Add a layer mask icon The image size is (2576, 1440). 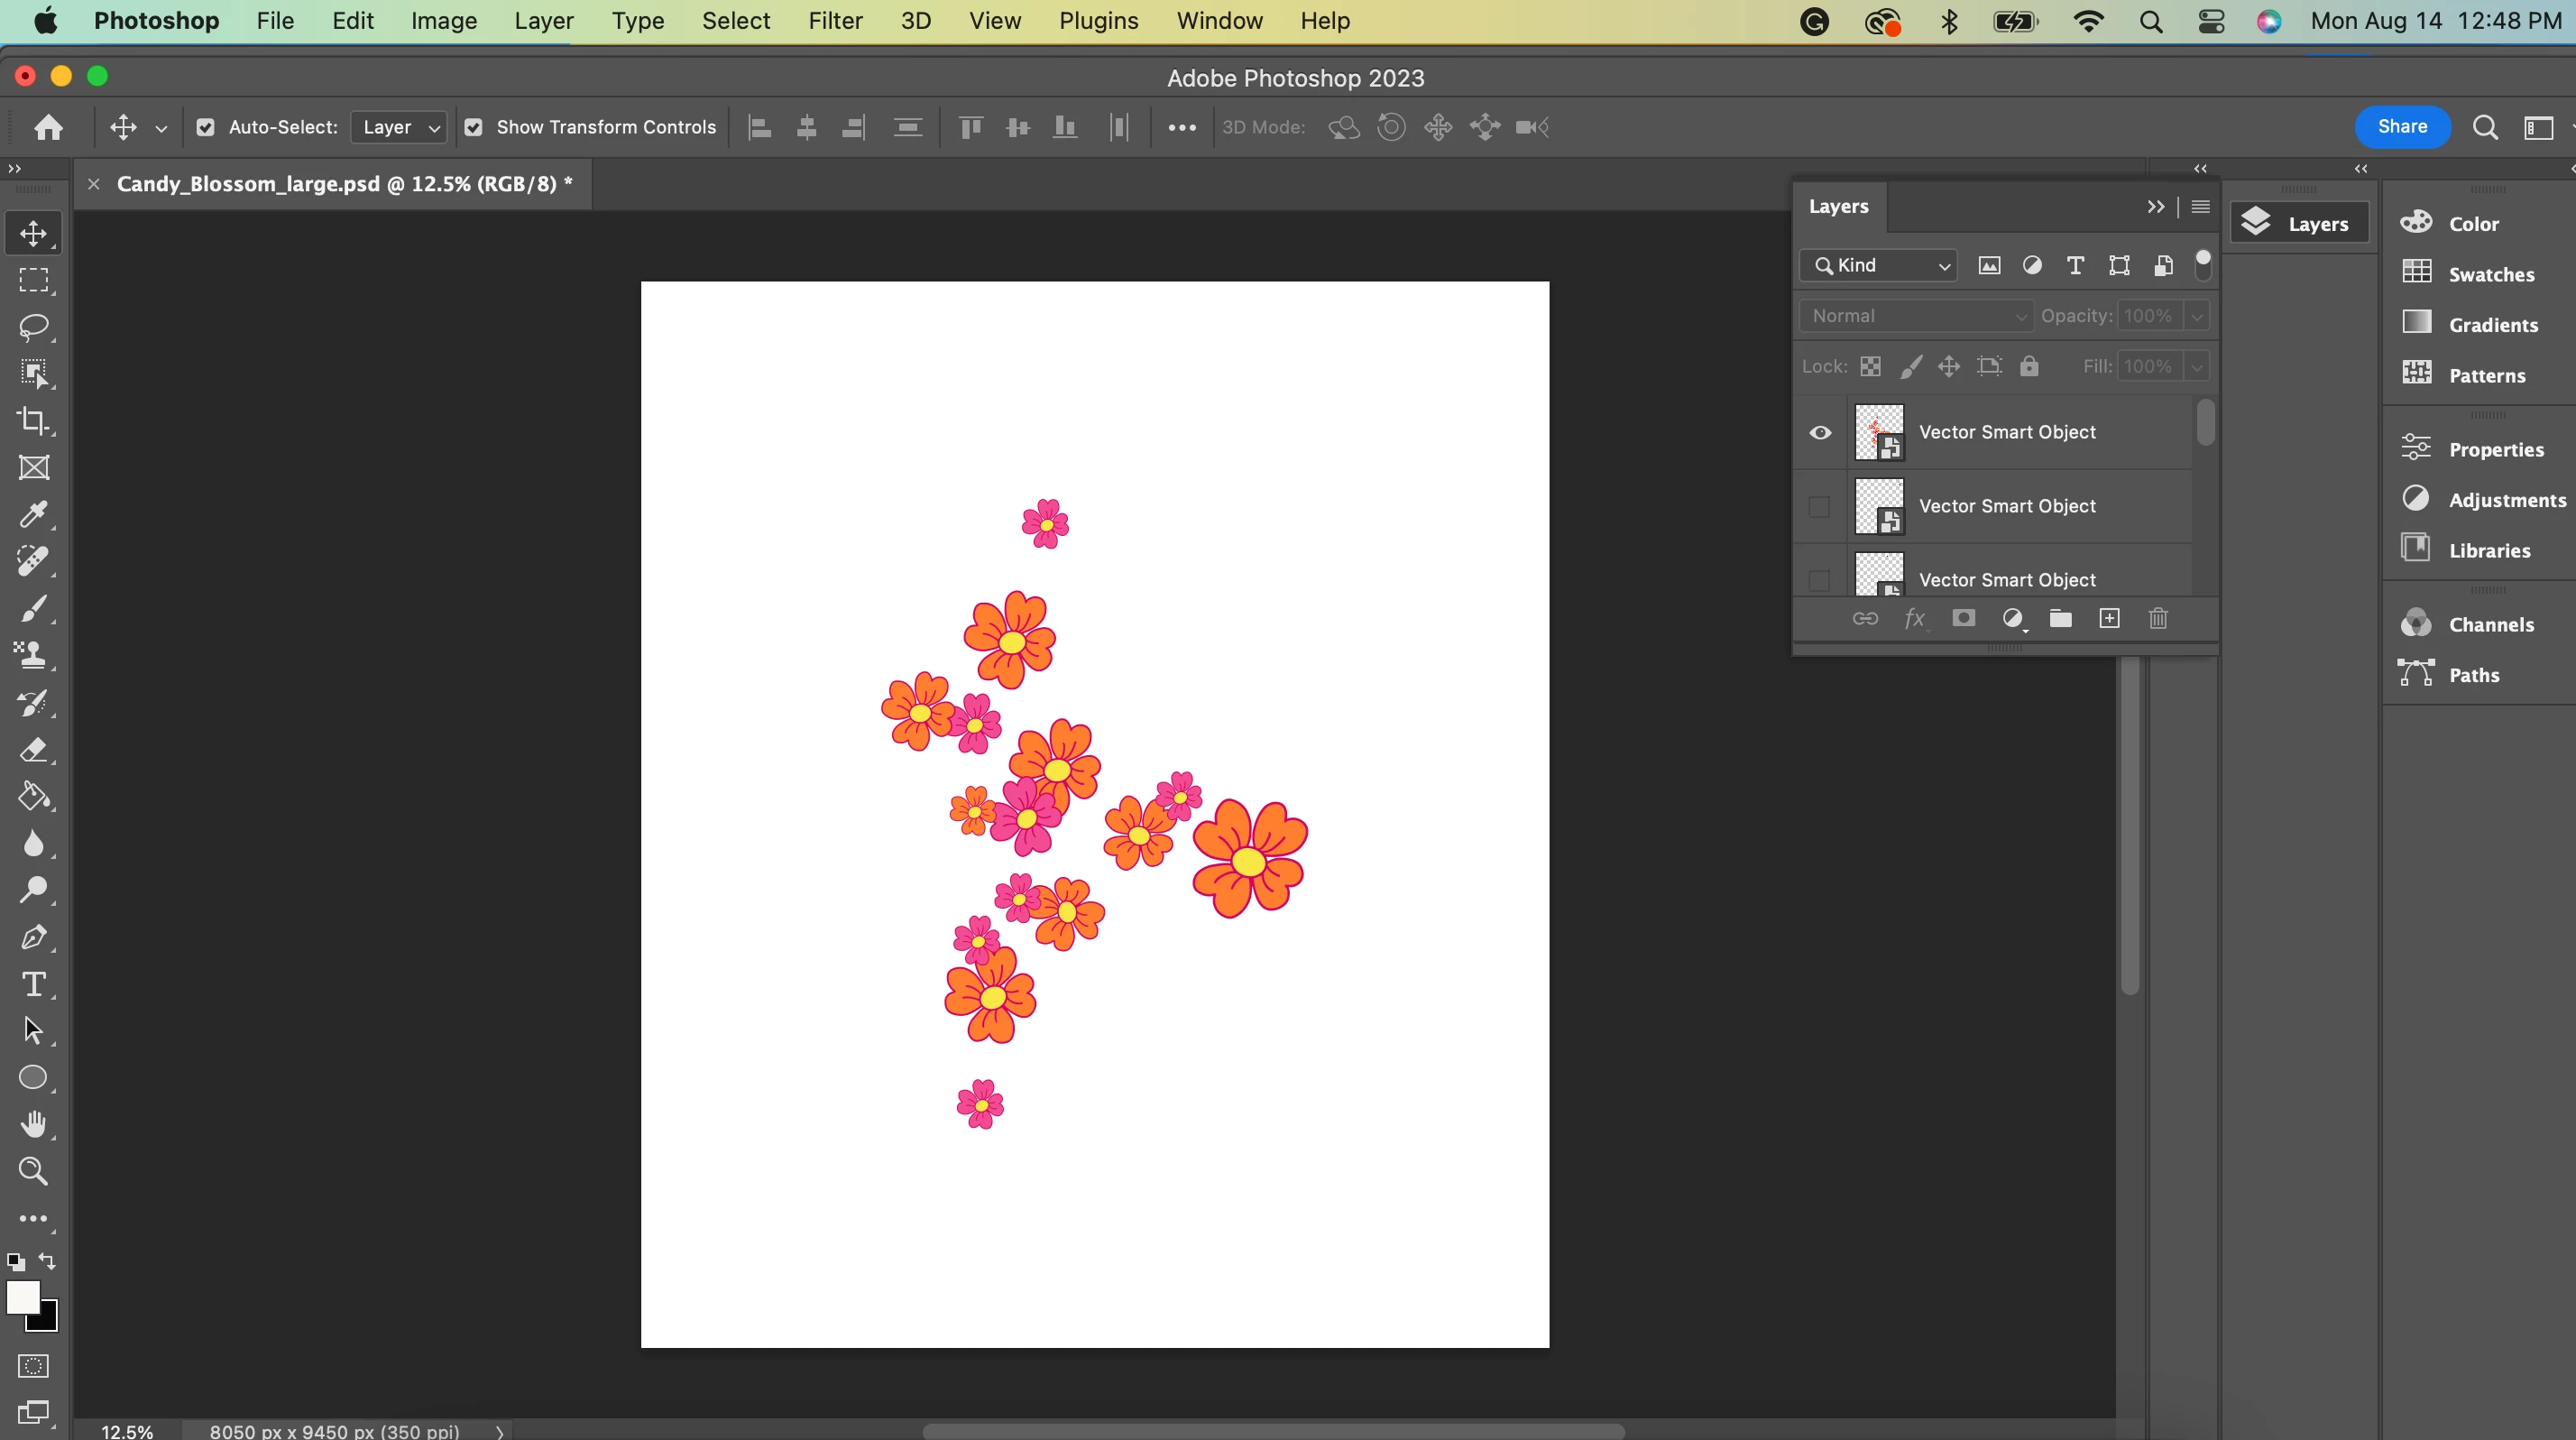(1963, 619)
